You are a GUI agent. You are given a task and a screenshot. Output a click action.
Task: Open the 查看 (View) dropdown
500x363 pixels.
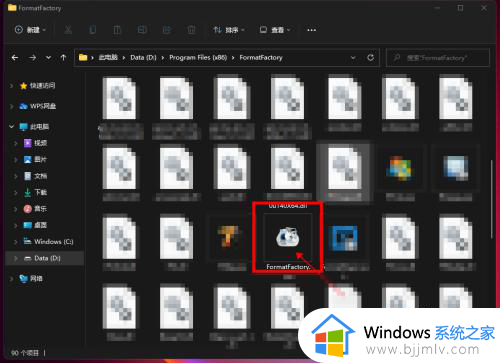(275, 30)
